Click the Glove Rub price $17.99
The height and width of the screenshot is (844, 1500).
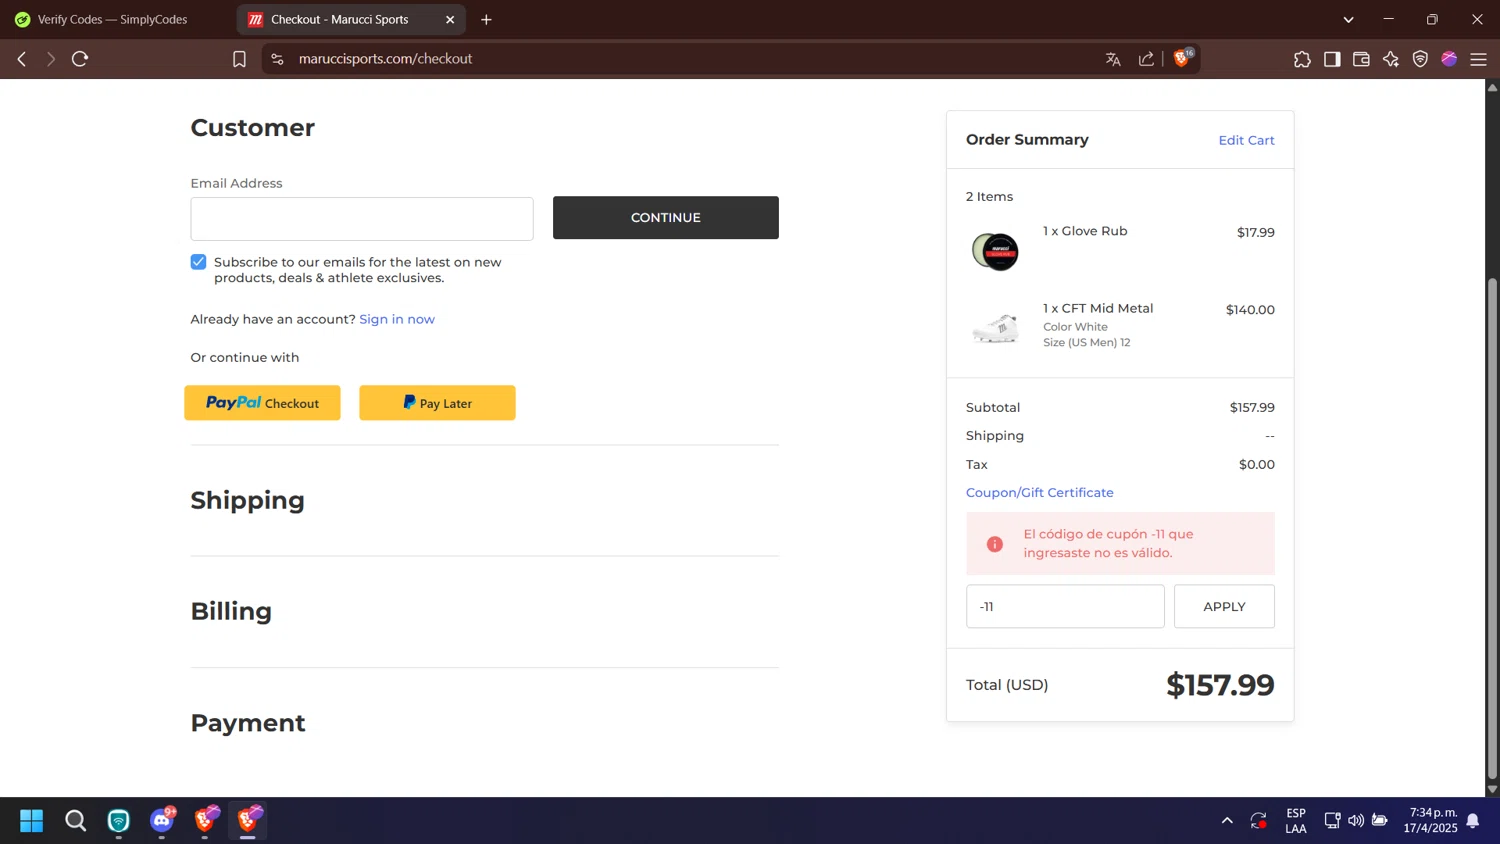[1255, 232]
